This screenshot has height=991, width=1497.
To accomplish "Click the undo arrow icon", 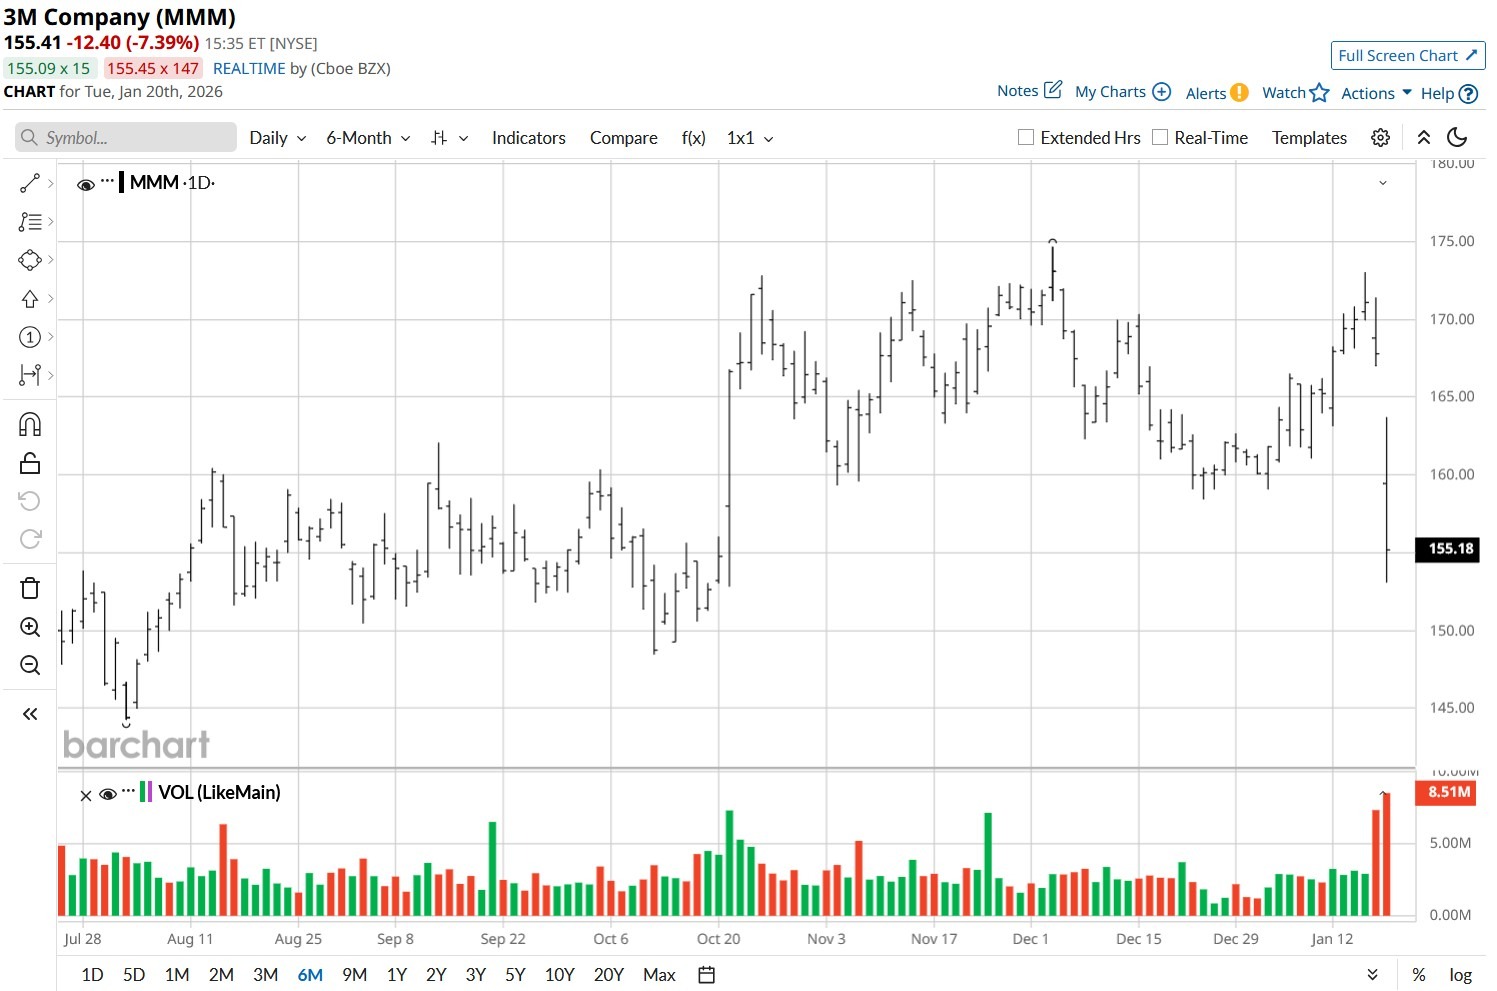I will click(30, 501).
